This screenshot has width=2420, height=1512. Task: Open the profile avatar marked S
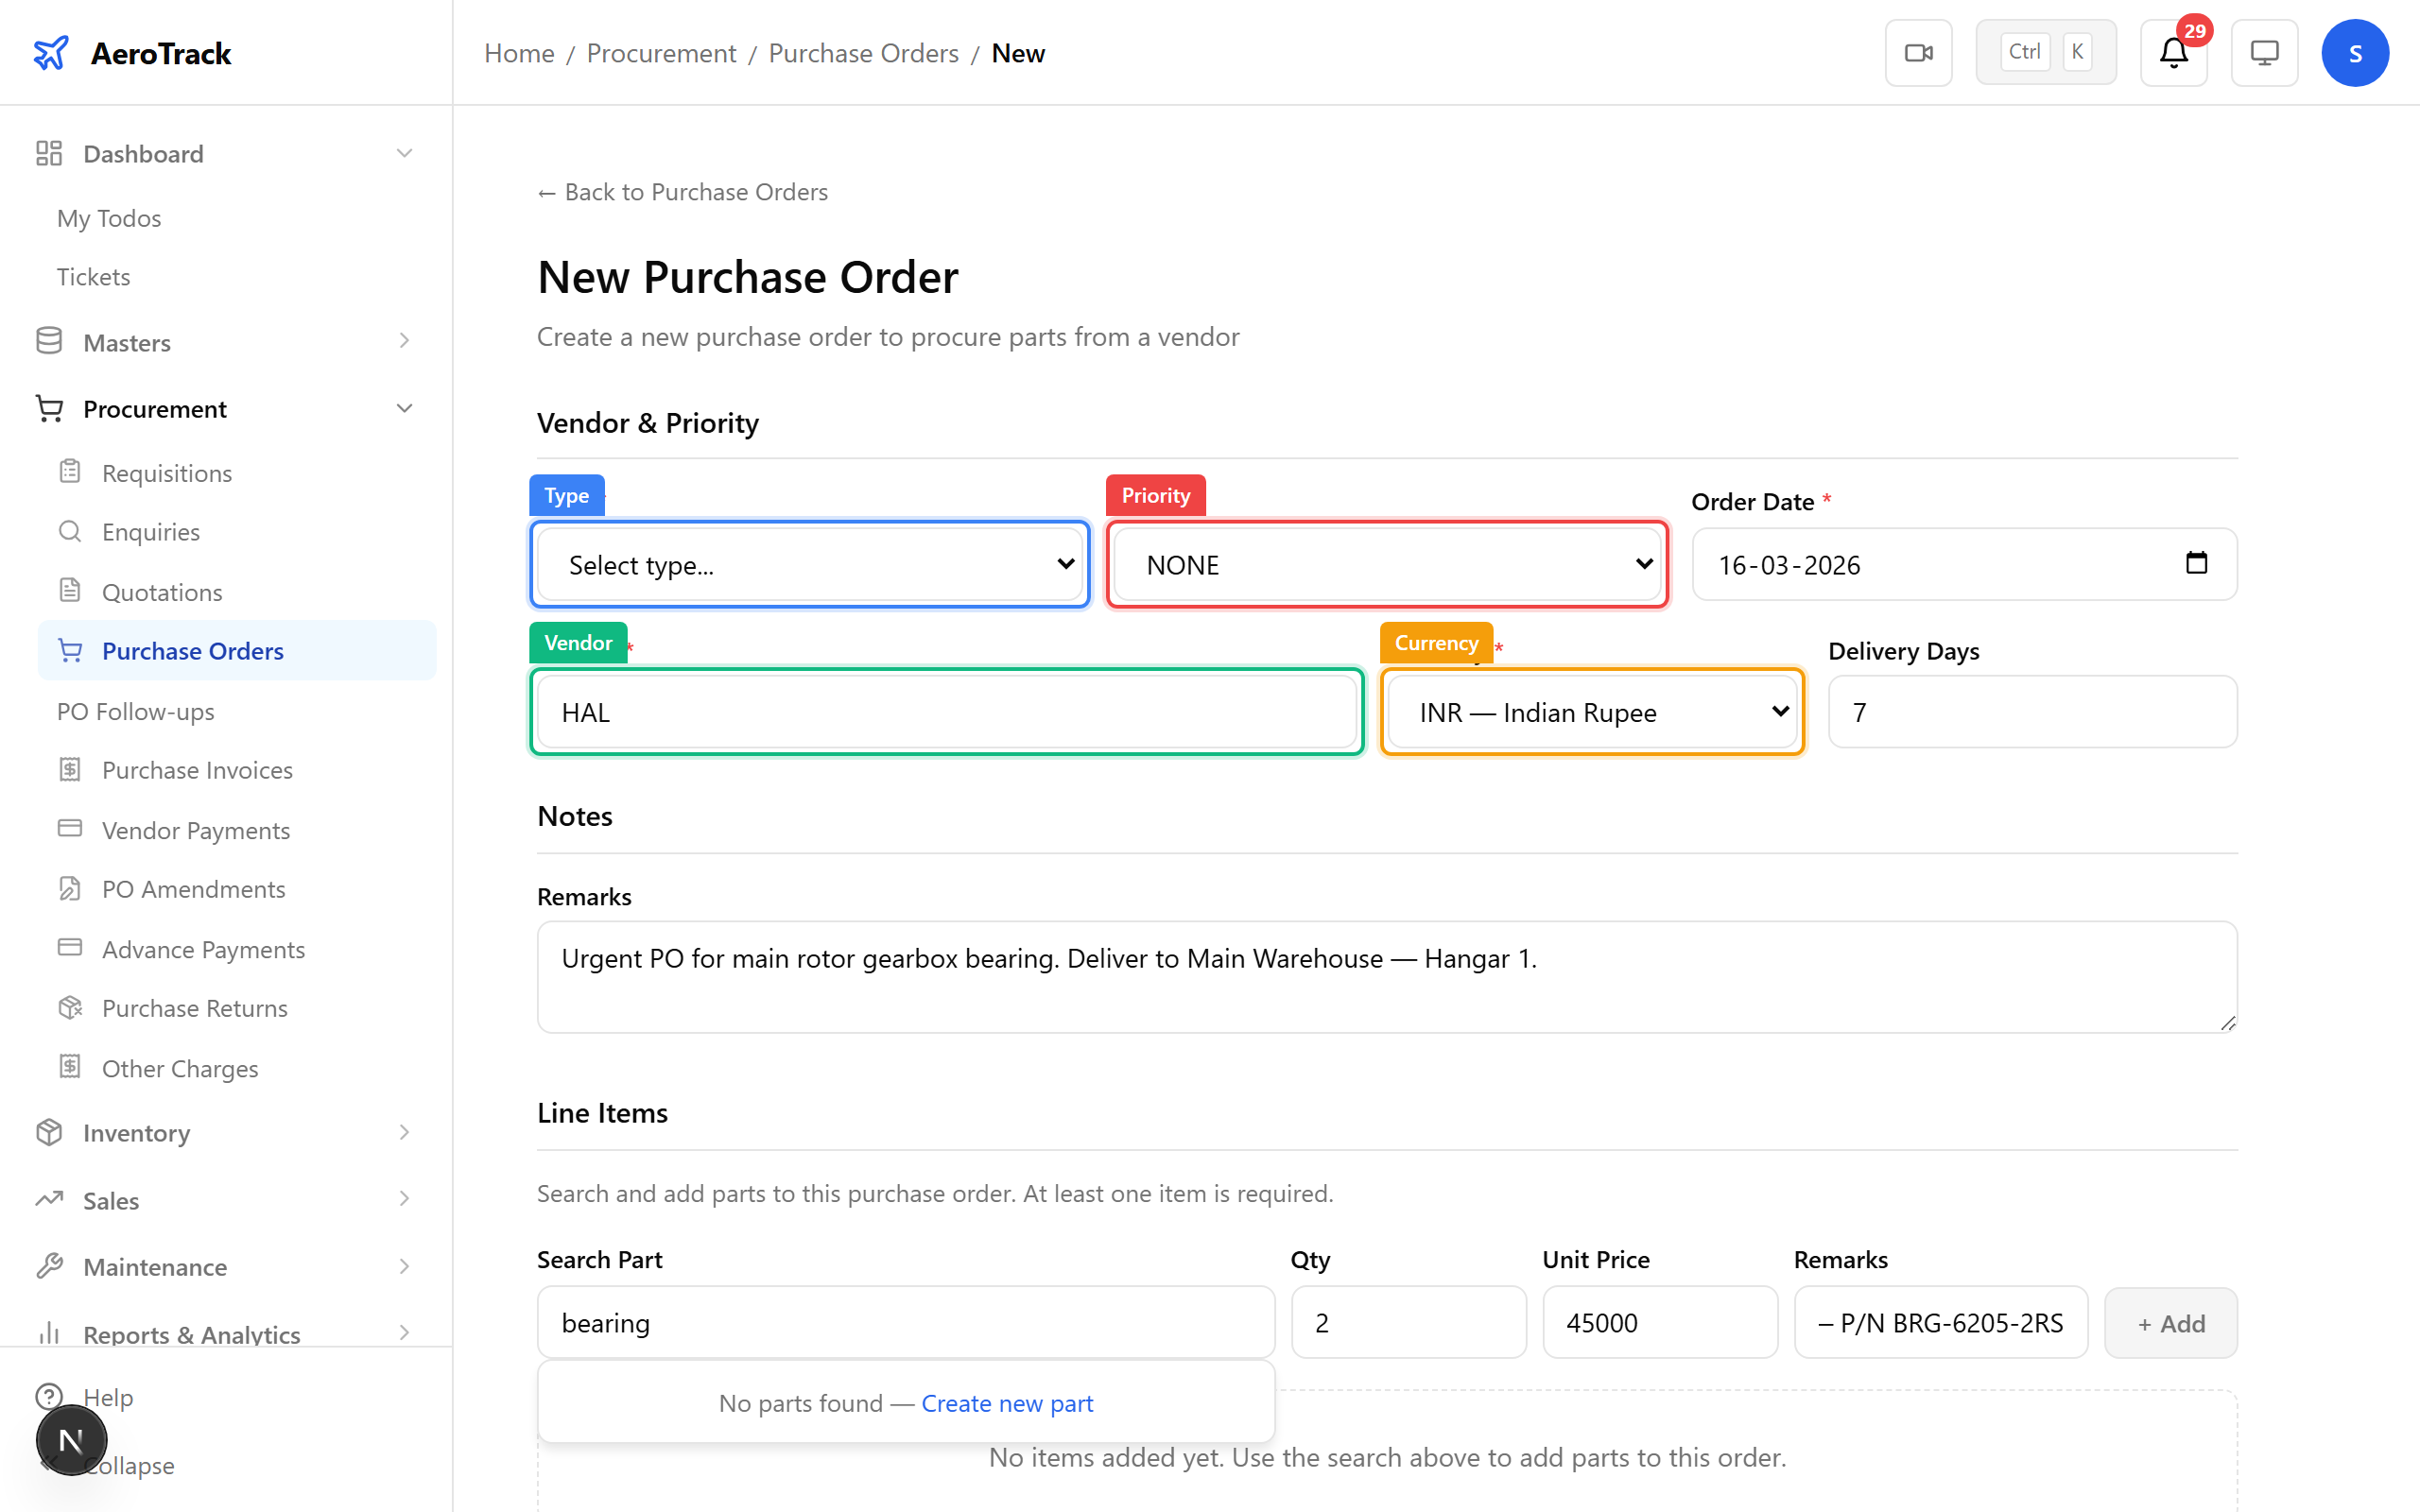click(2355, 52)
